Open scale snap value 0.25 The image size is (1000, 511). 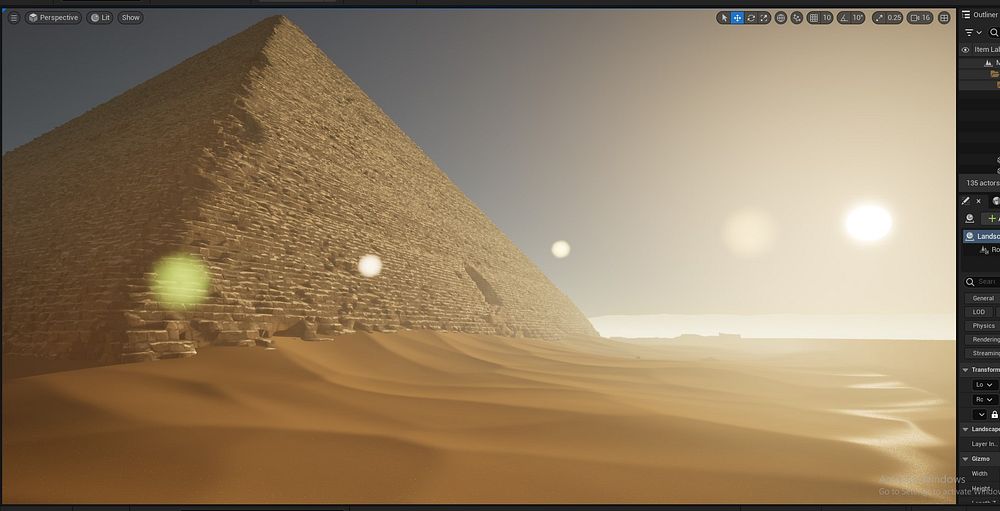894,18
